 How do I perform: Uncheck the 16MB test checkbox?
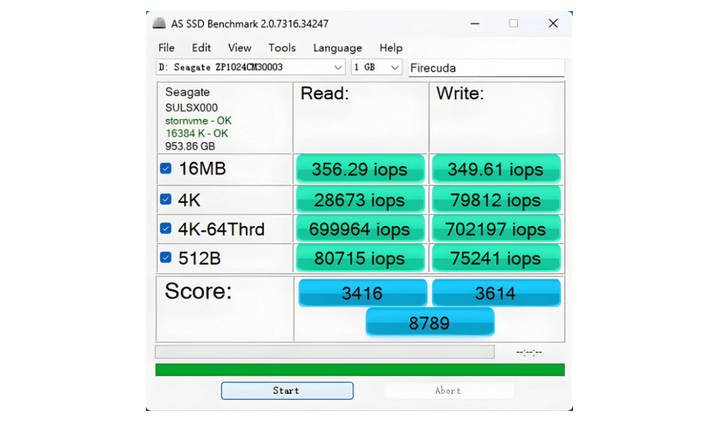(x=166, y=169)
